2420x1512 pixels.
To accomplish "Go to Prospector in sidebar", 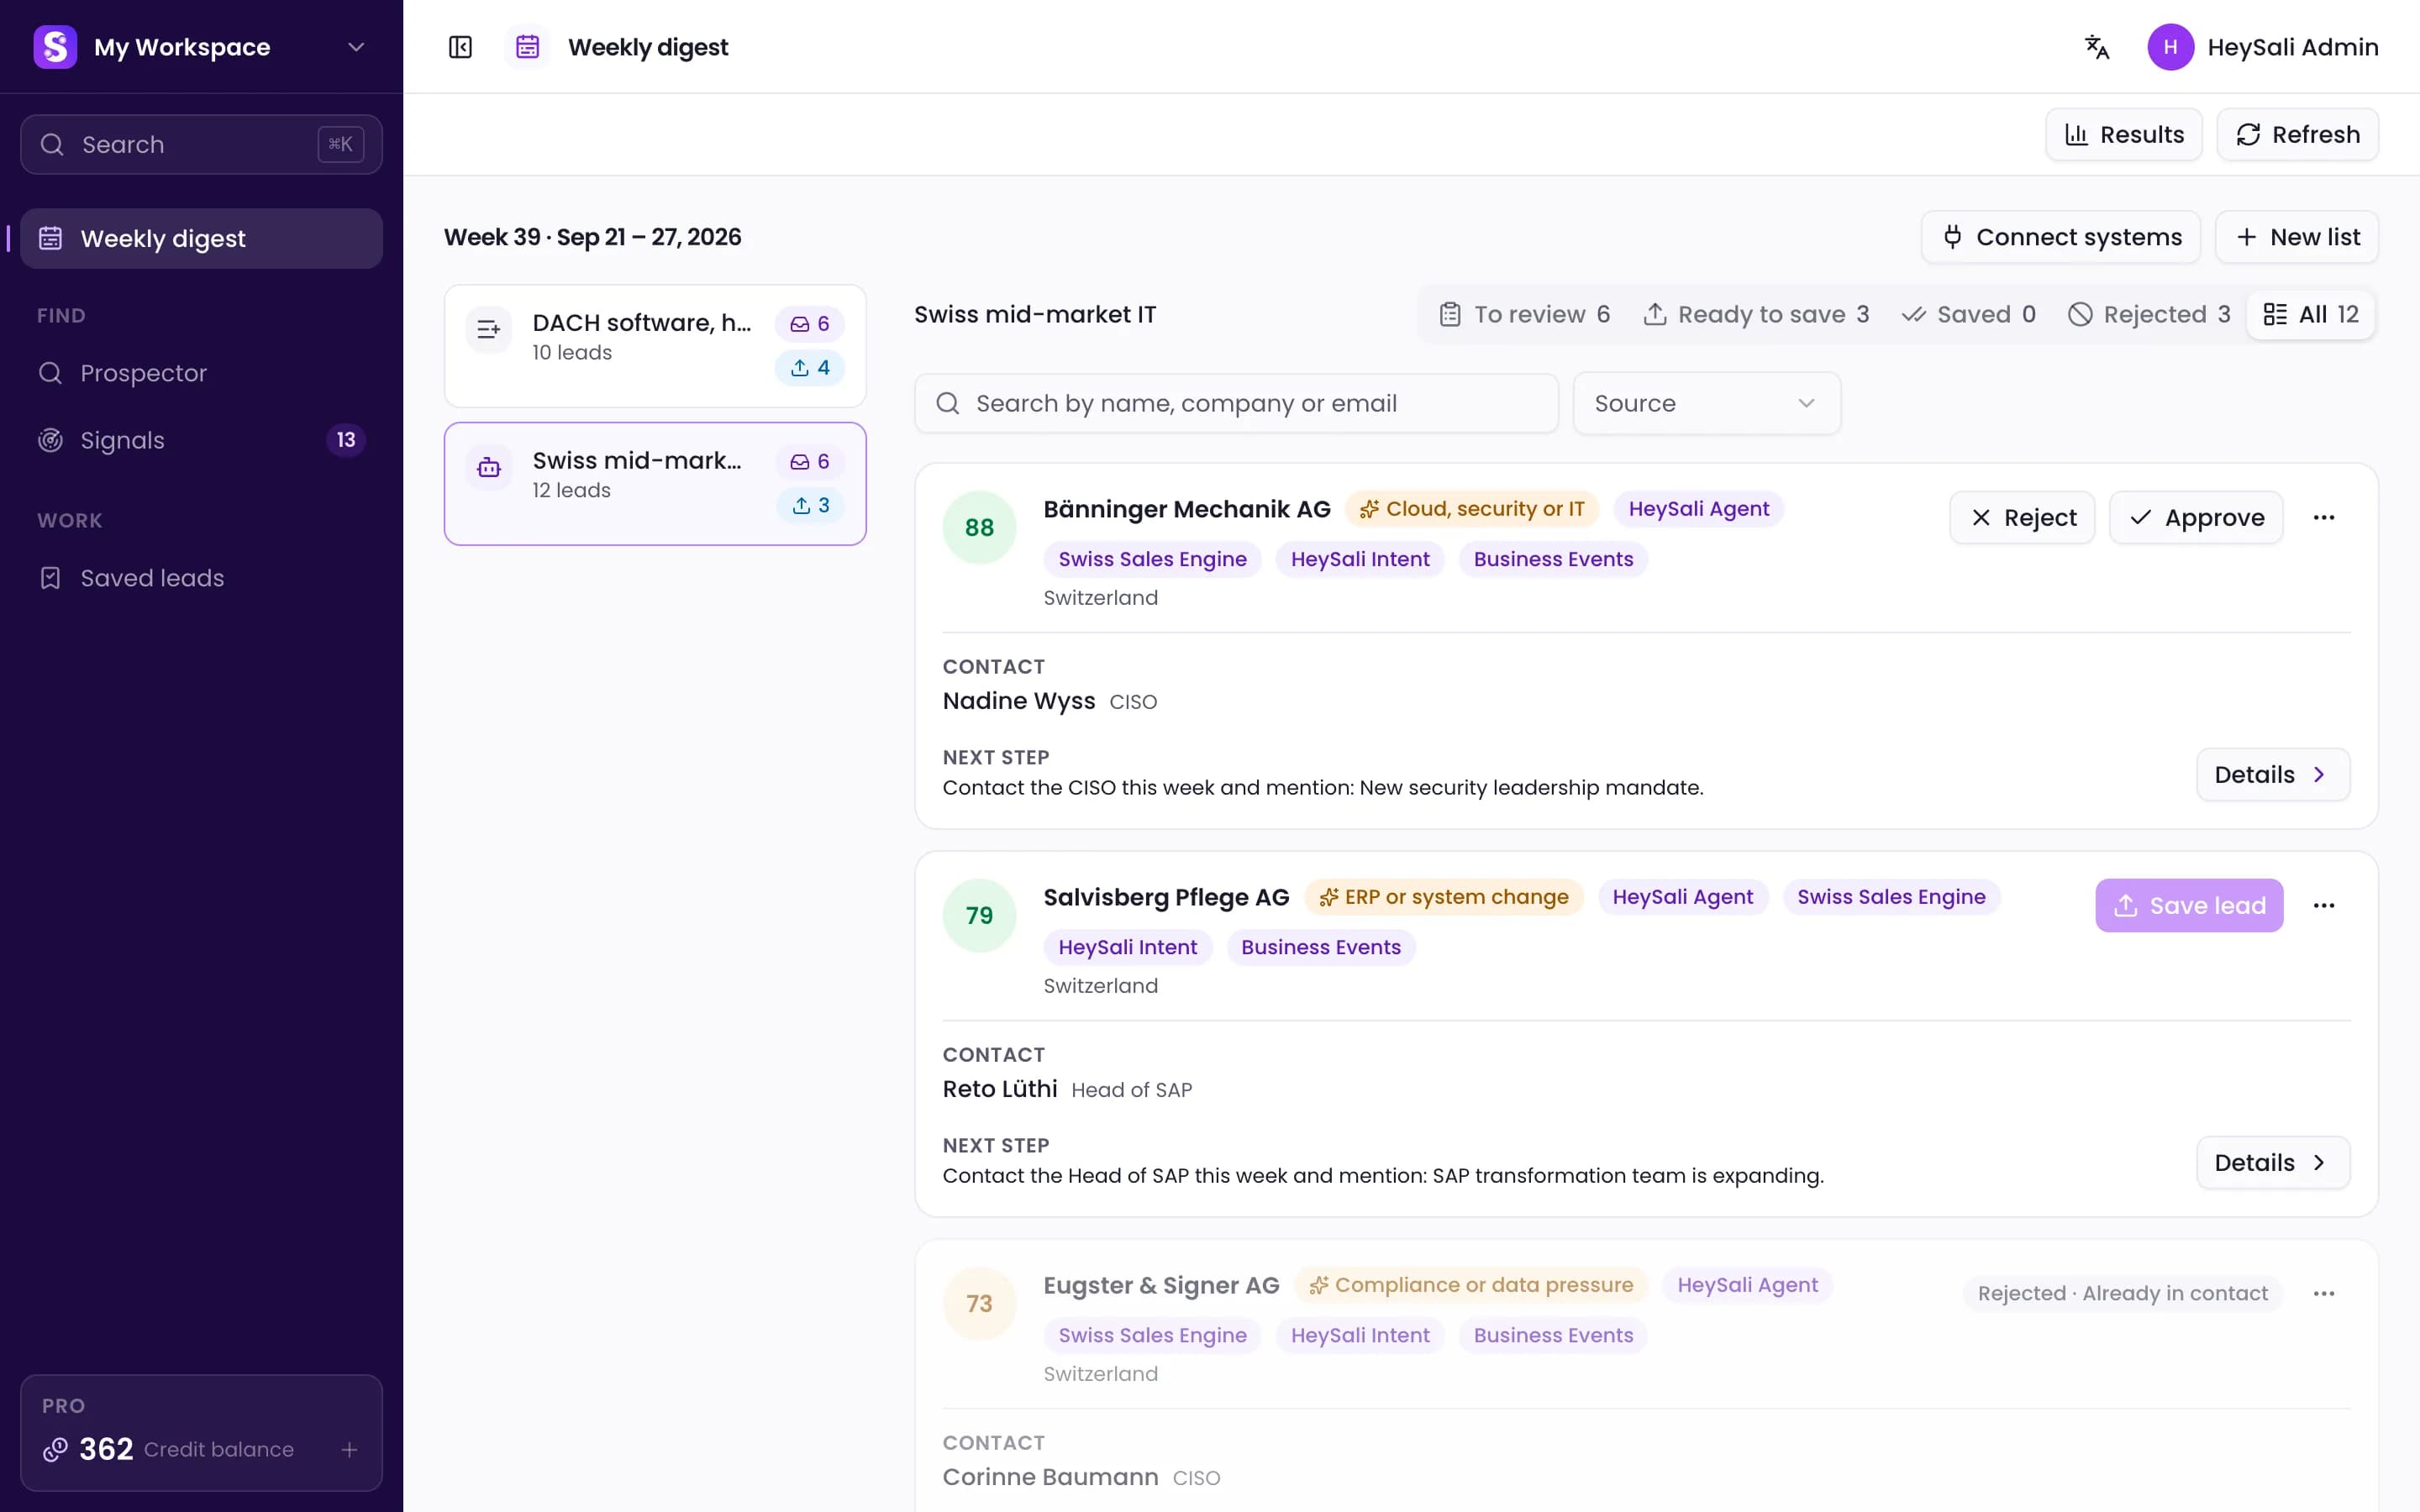I will pos(201,373).
